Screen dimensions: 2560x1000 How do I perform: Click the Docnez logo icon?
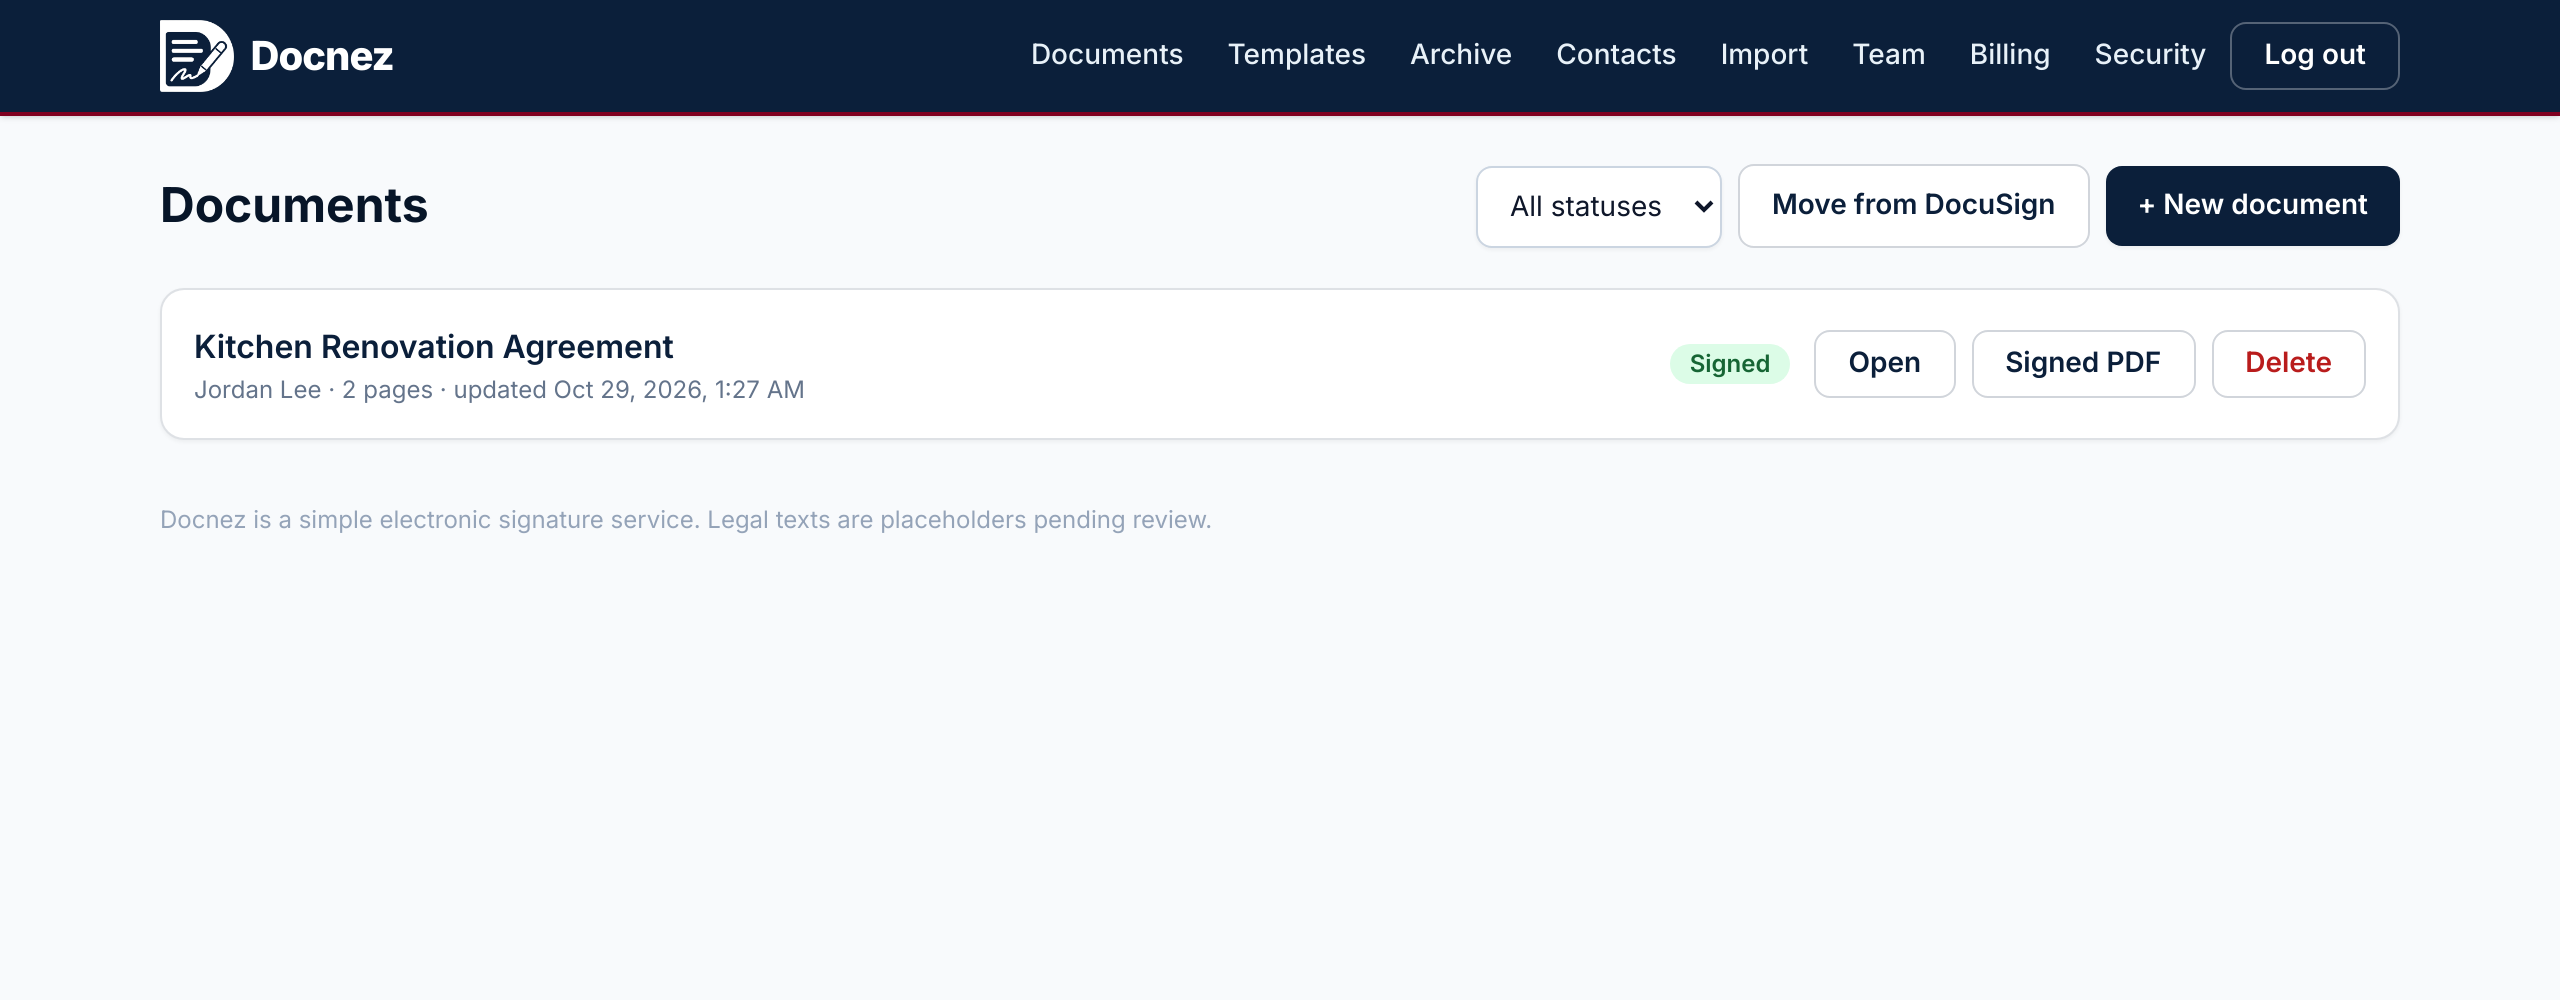[x=197, y=56]
